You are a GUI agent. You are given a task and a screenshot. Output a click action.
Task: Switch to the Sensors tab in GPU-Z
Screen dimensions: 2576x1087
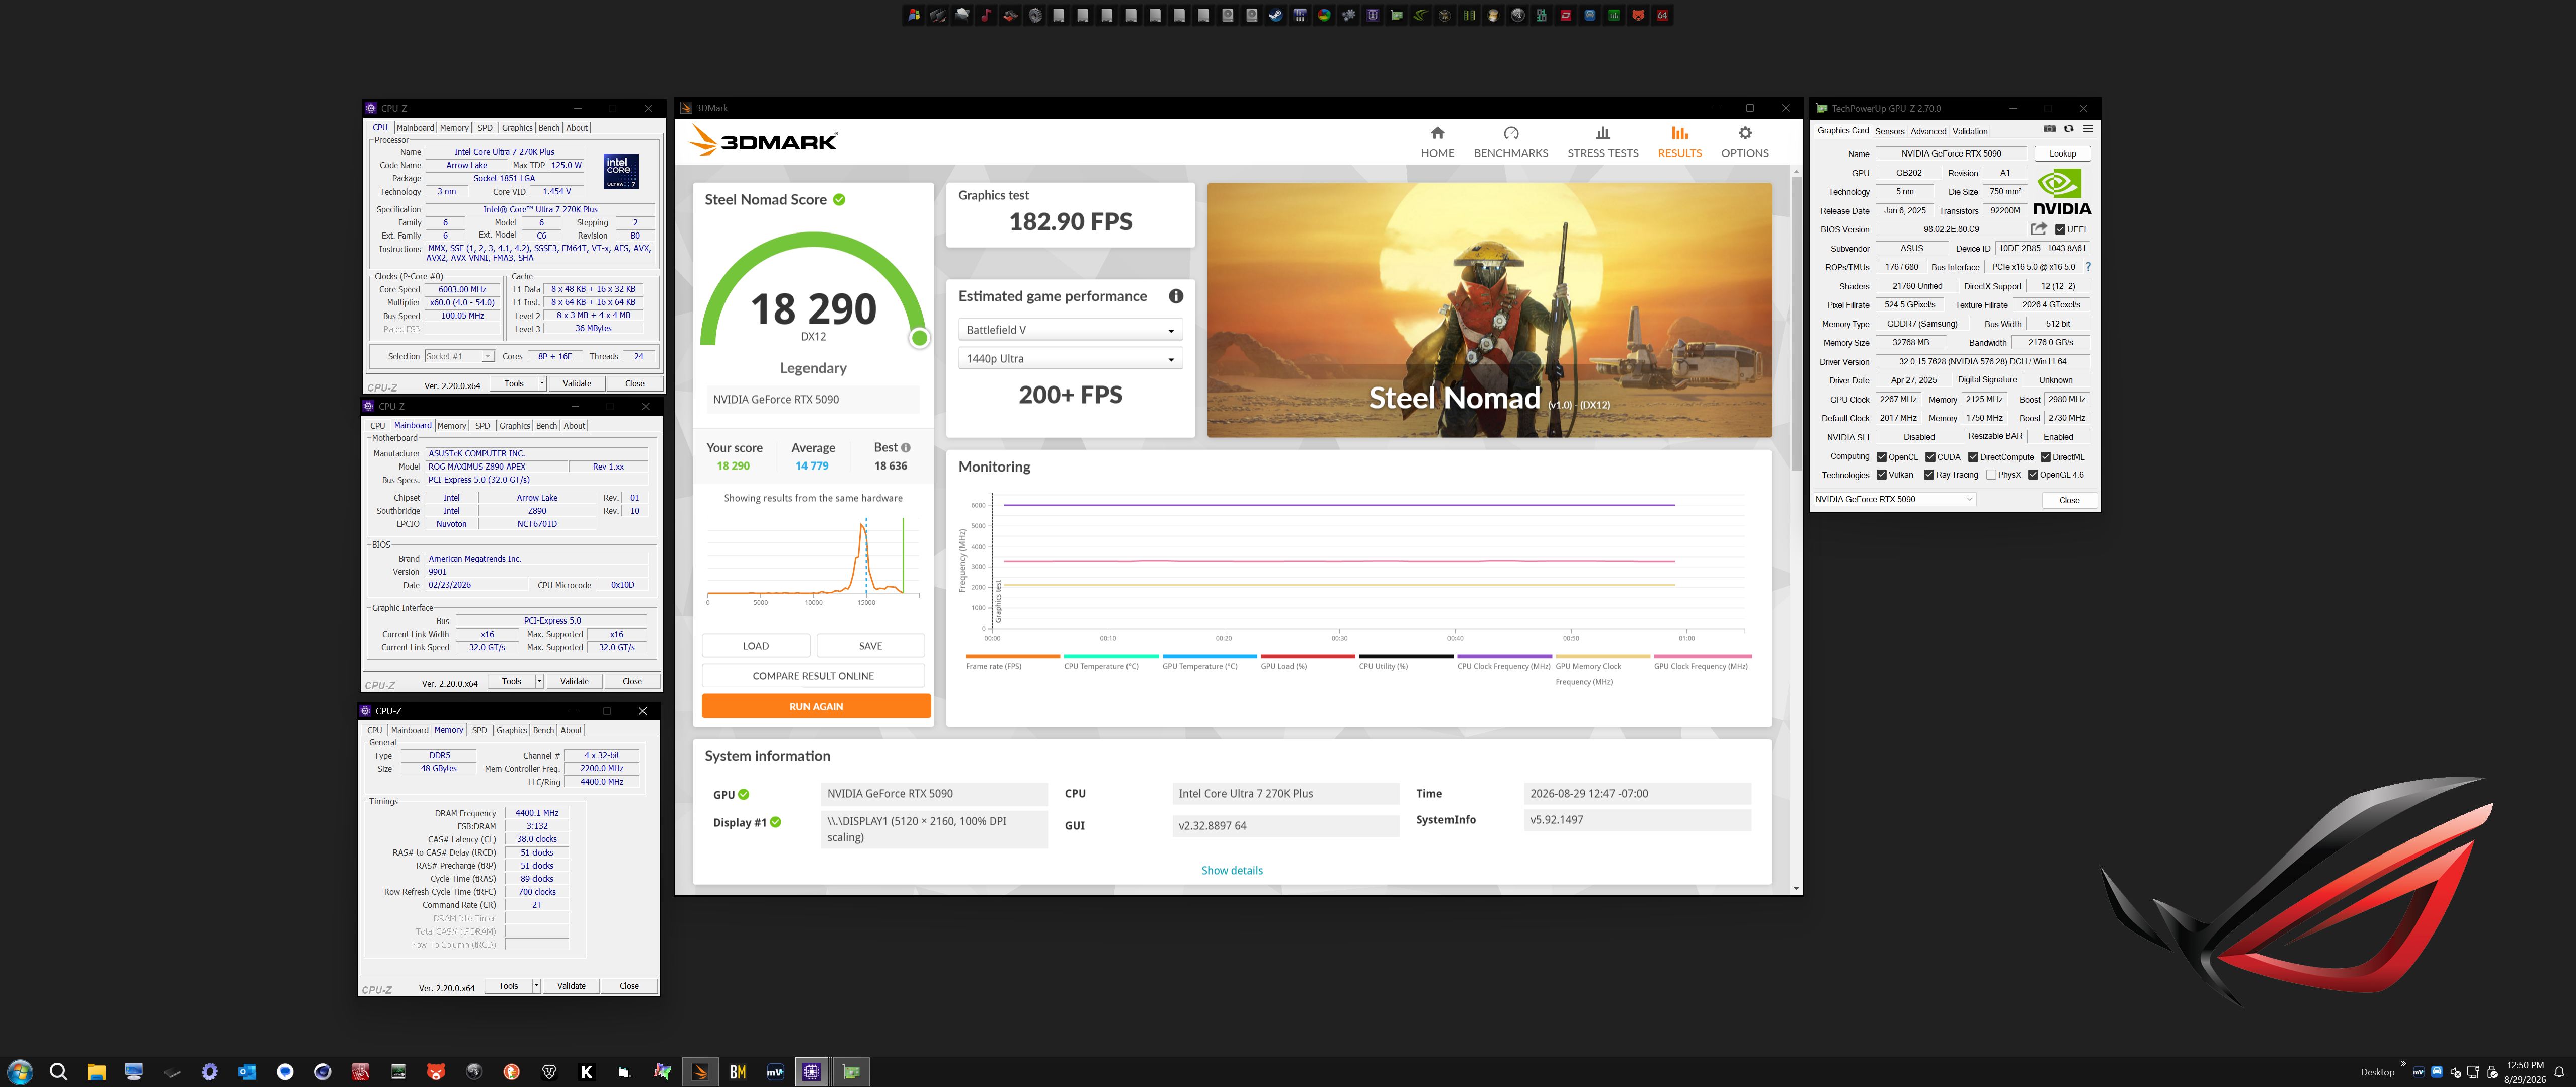[x=1889, y=131]
